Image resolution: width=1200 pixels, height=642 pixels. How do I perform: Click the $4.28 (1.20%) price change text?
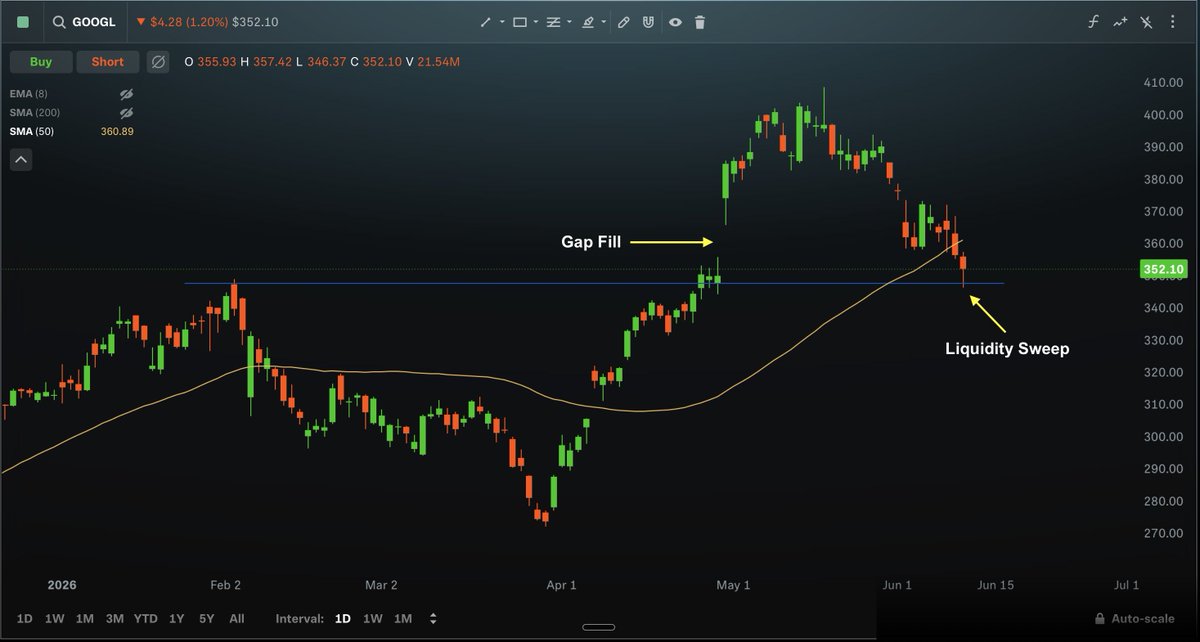(187, 22)
